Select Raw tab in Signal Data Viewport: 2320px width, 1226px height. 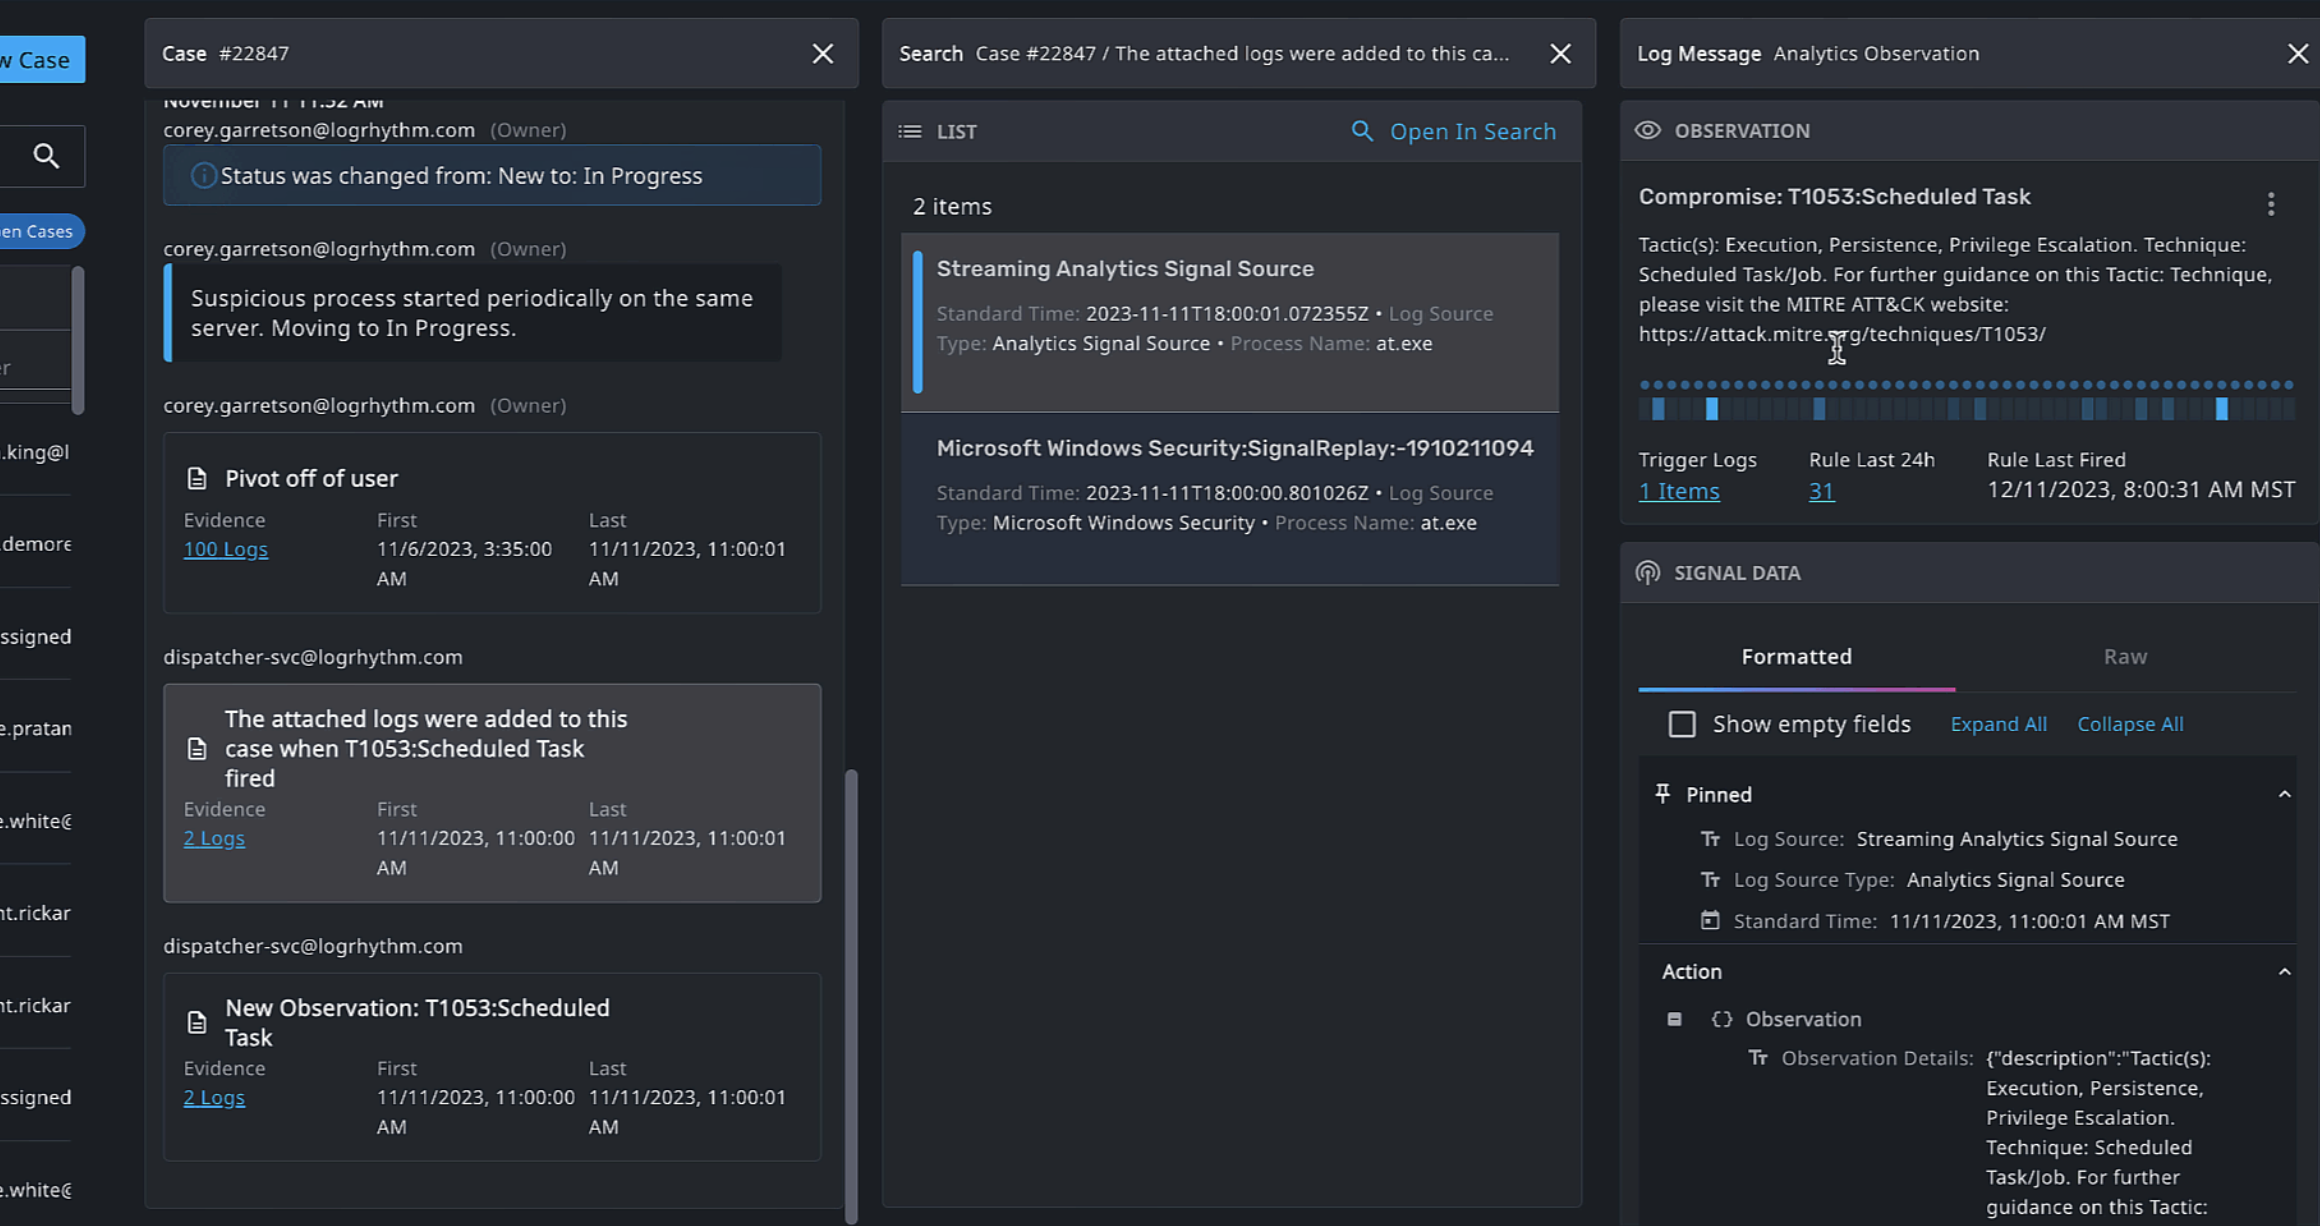click(x=2122, y=655)
